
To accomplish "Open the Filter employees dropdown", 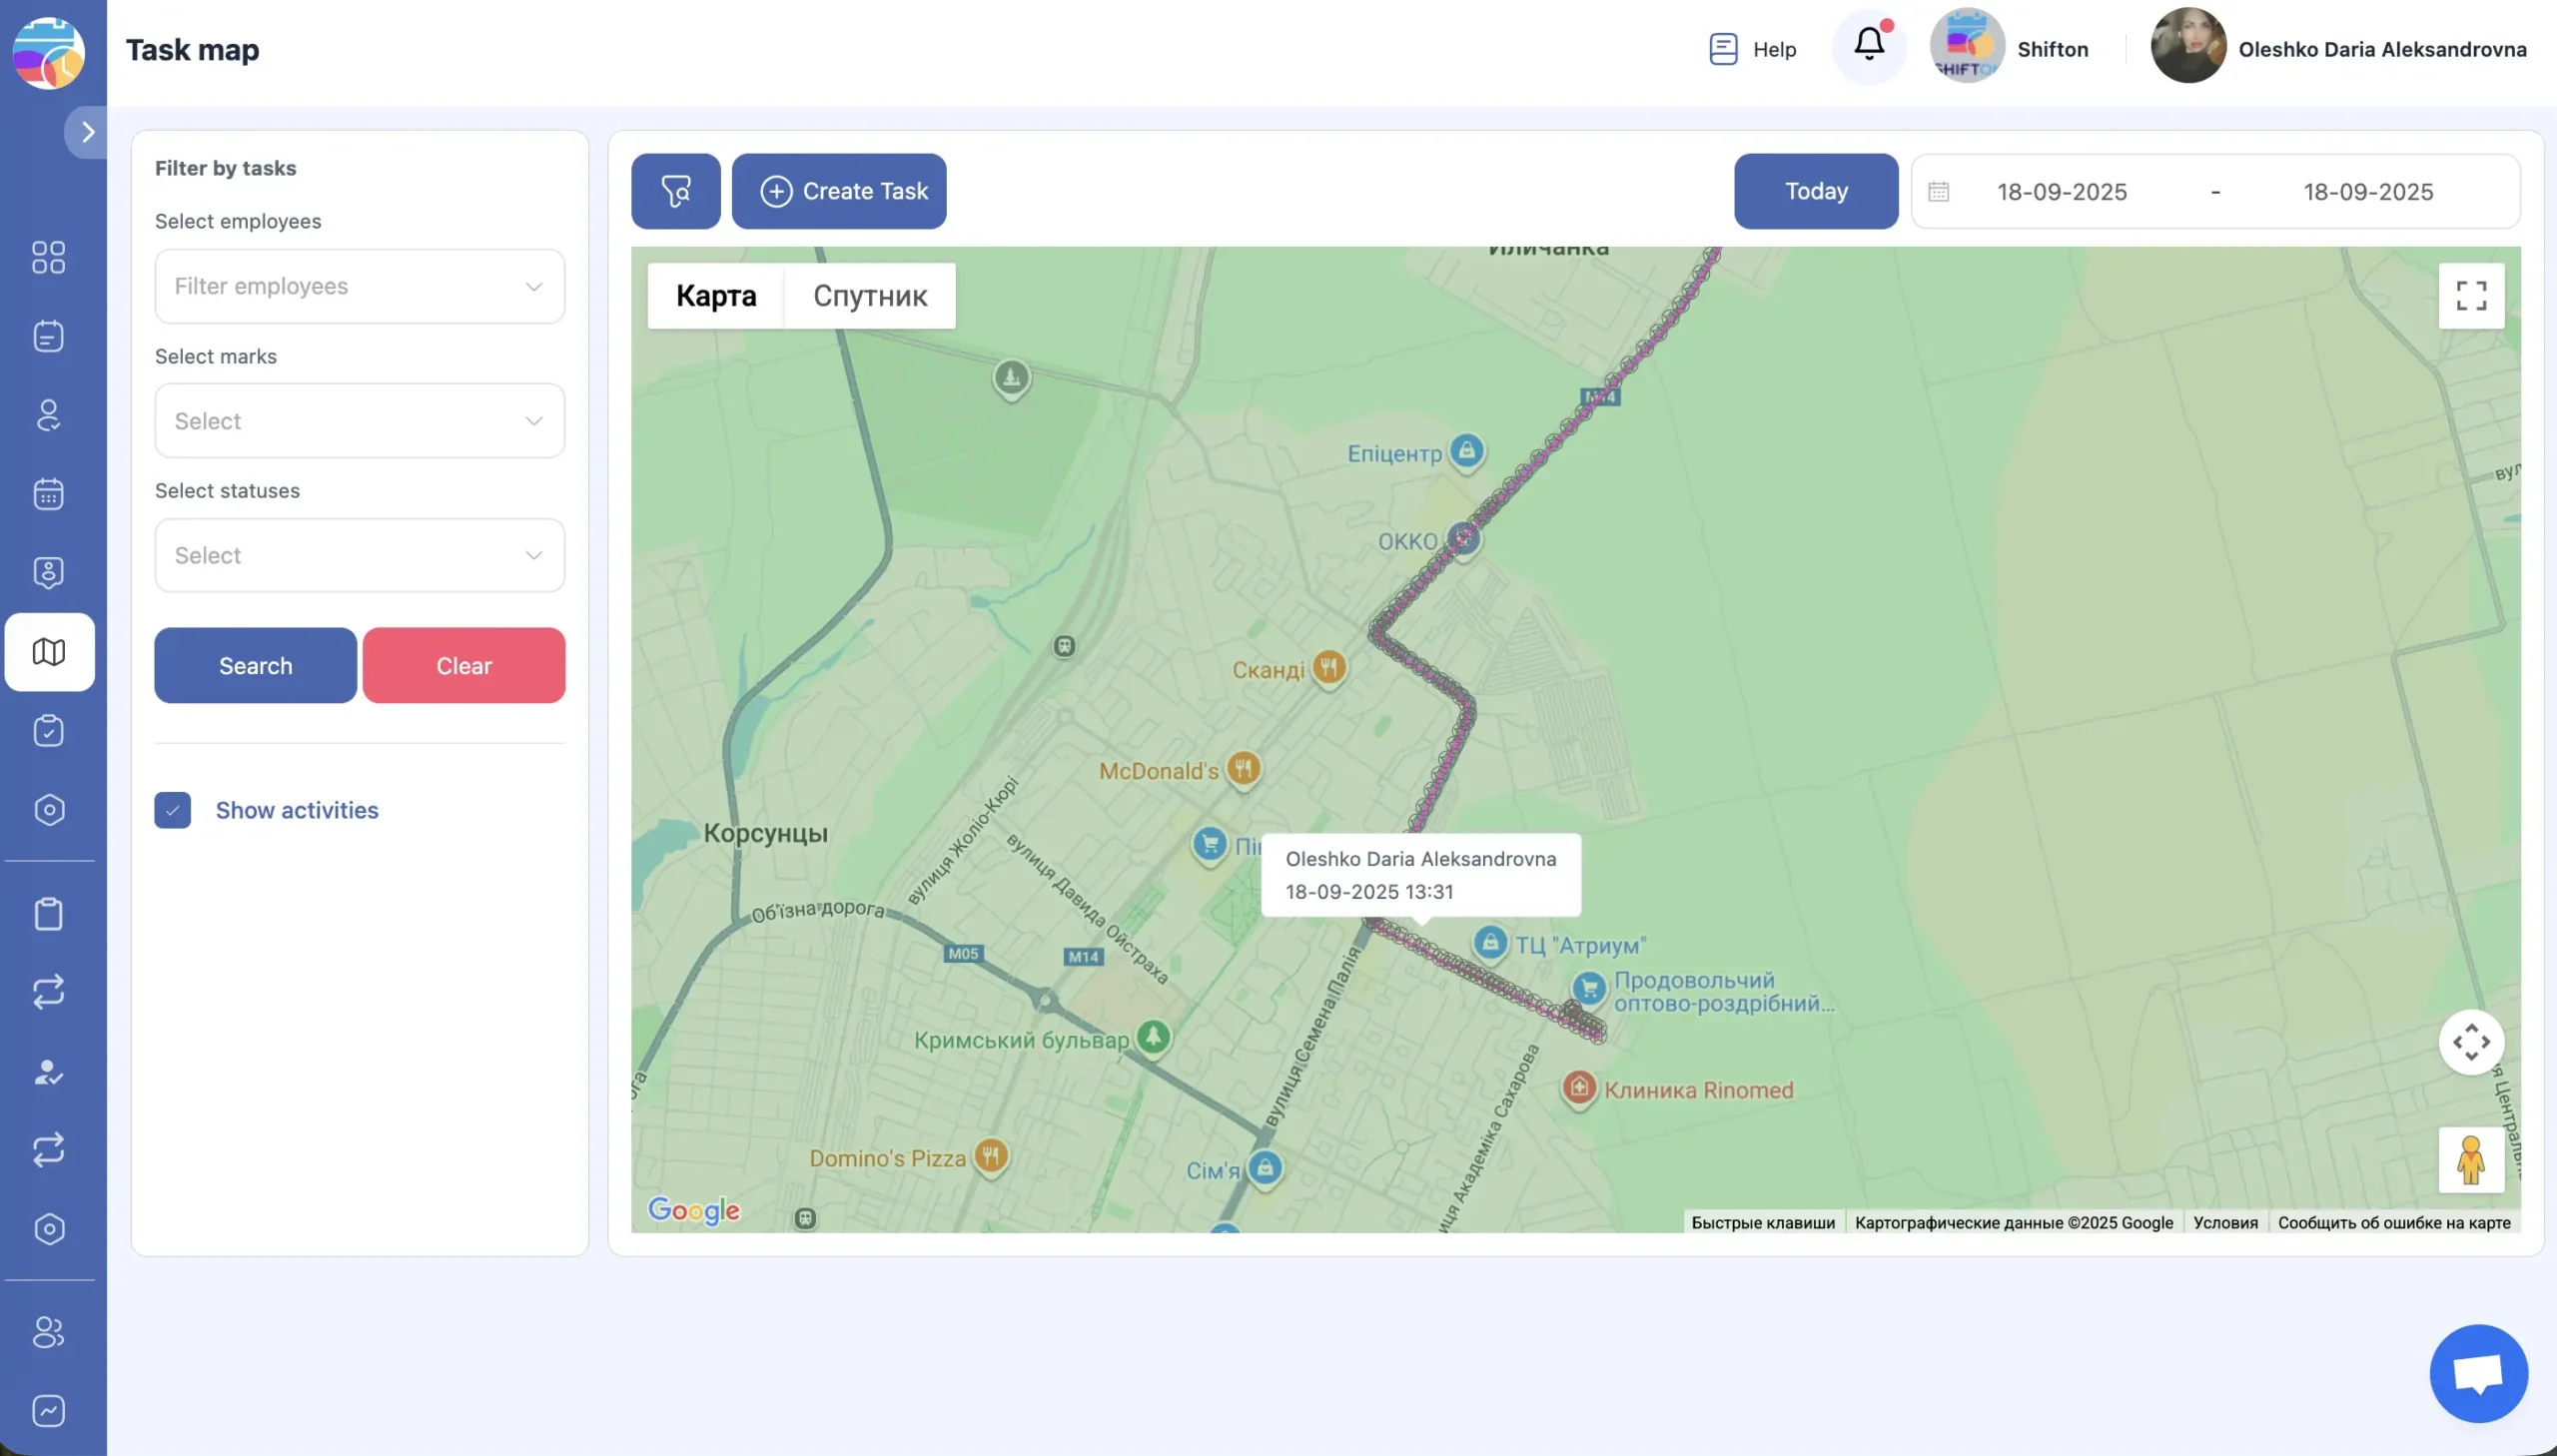I will 359,287.
